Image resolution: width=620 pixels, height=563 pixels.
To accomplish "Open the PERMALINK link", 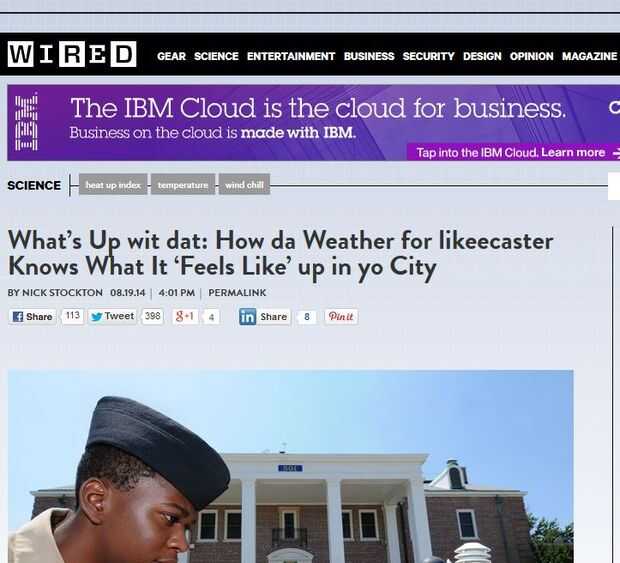I will (237, 293).
